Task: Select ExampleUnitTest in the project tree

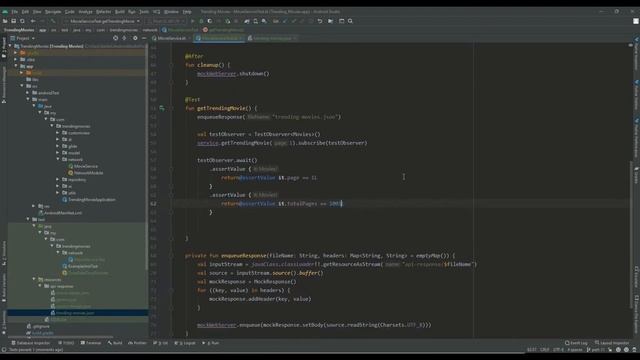Action: (x=80, y=266)
